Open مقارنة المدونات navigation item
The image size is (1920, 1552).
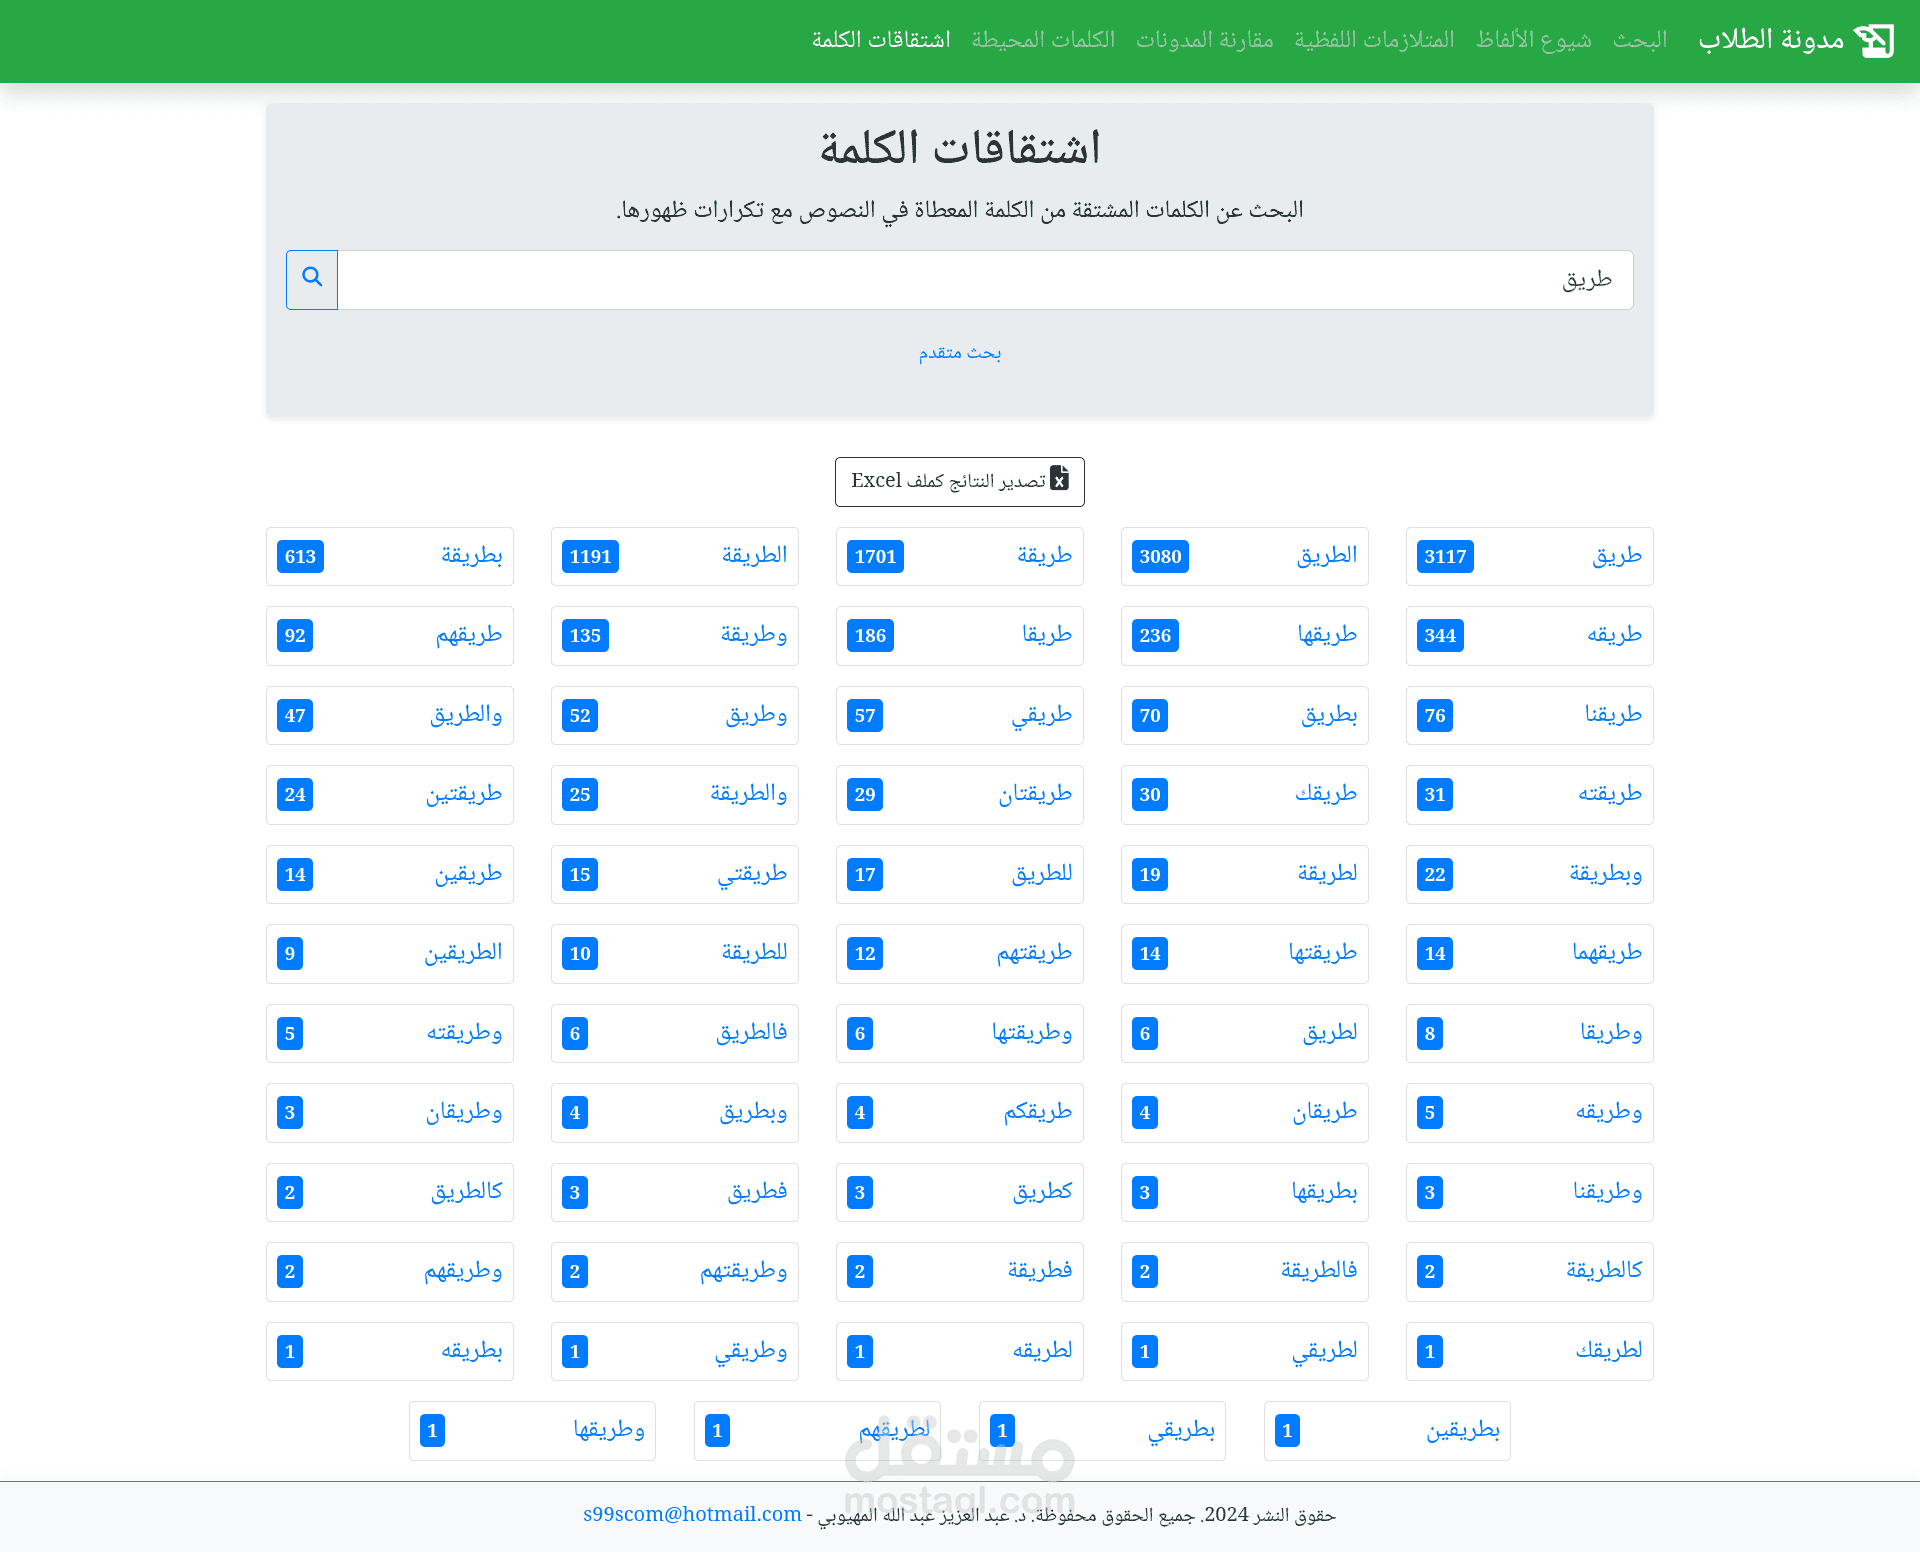pyautogui.click(x=1204, y=40)
